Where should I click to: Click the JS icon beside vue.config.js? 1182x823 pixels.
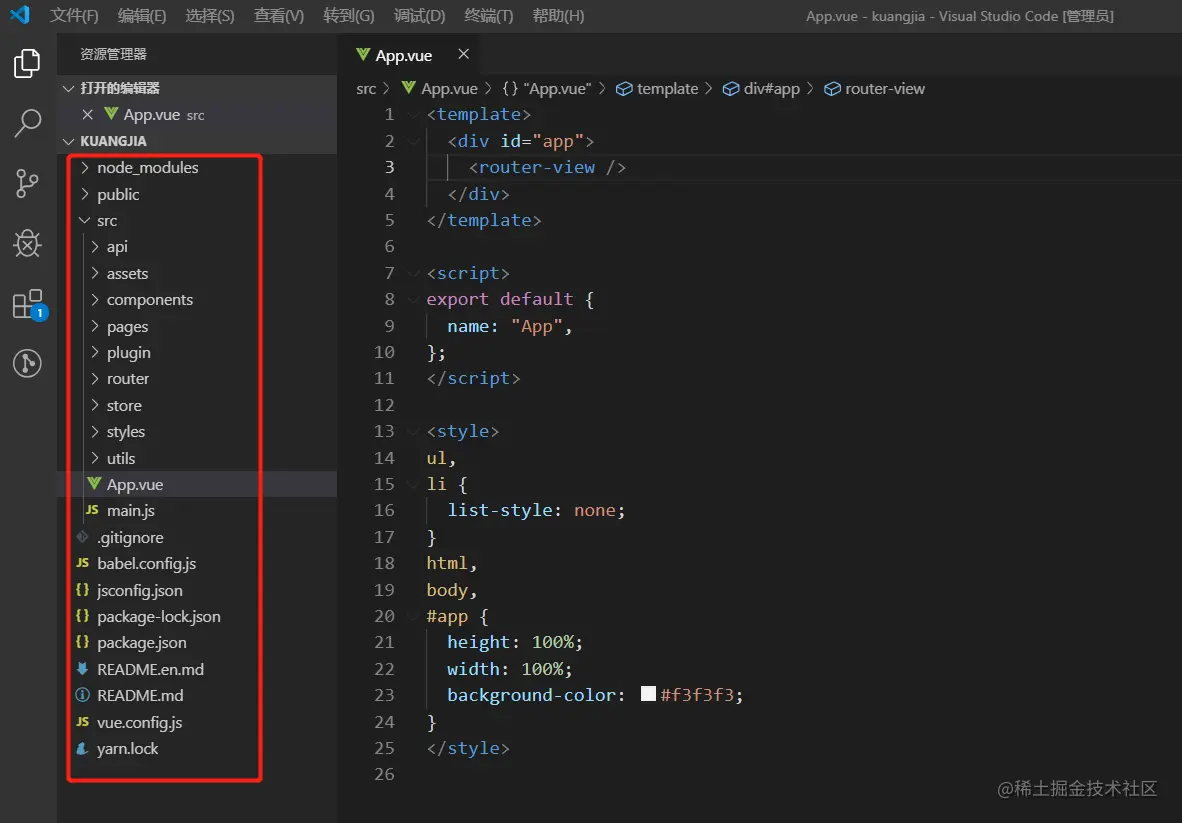click(x=83, y=721)
